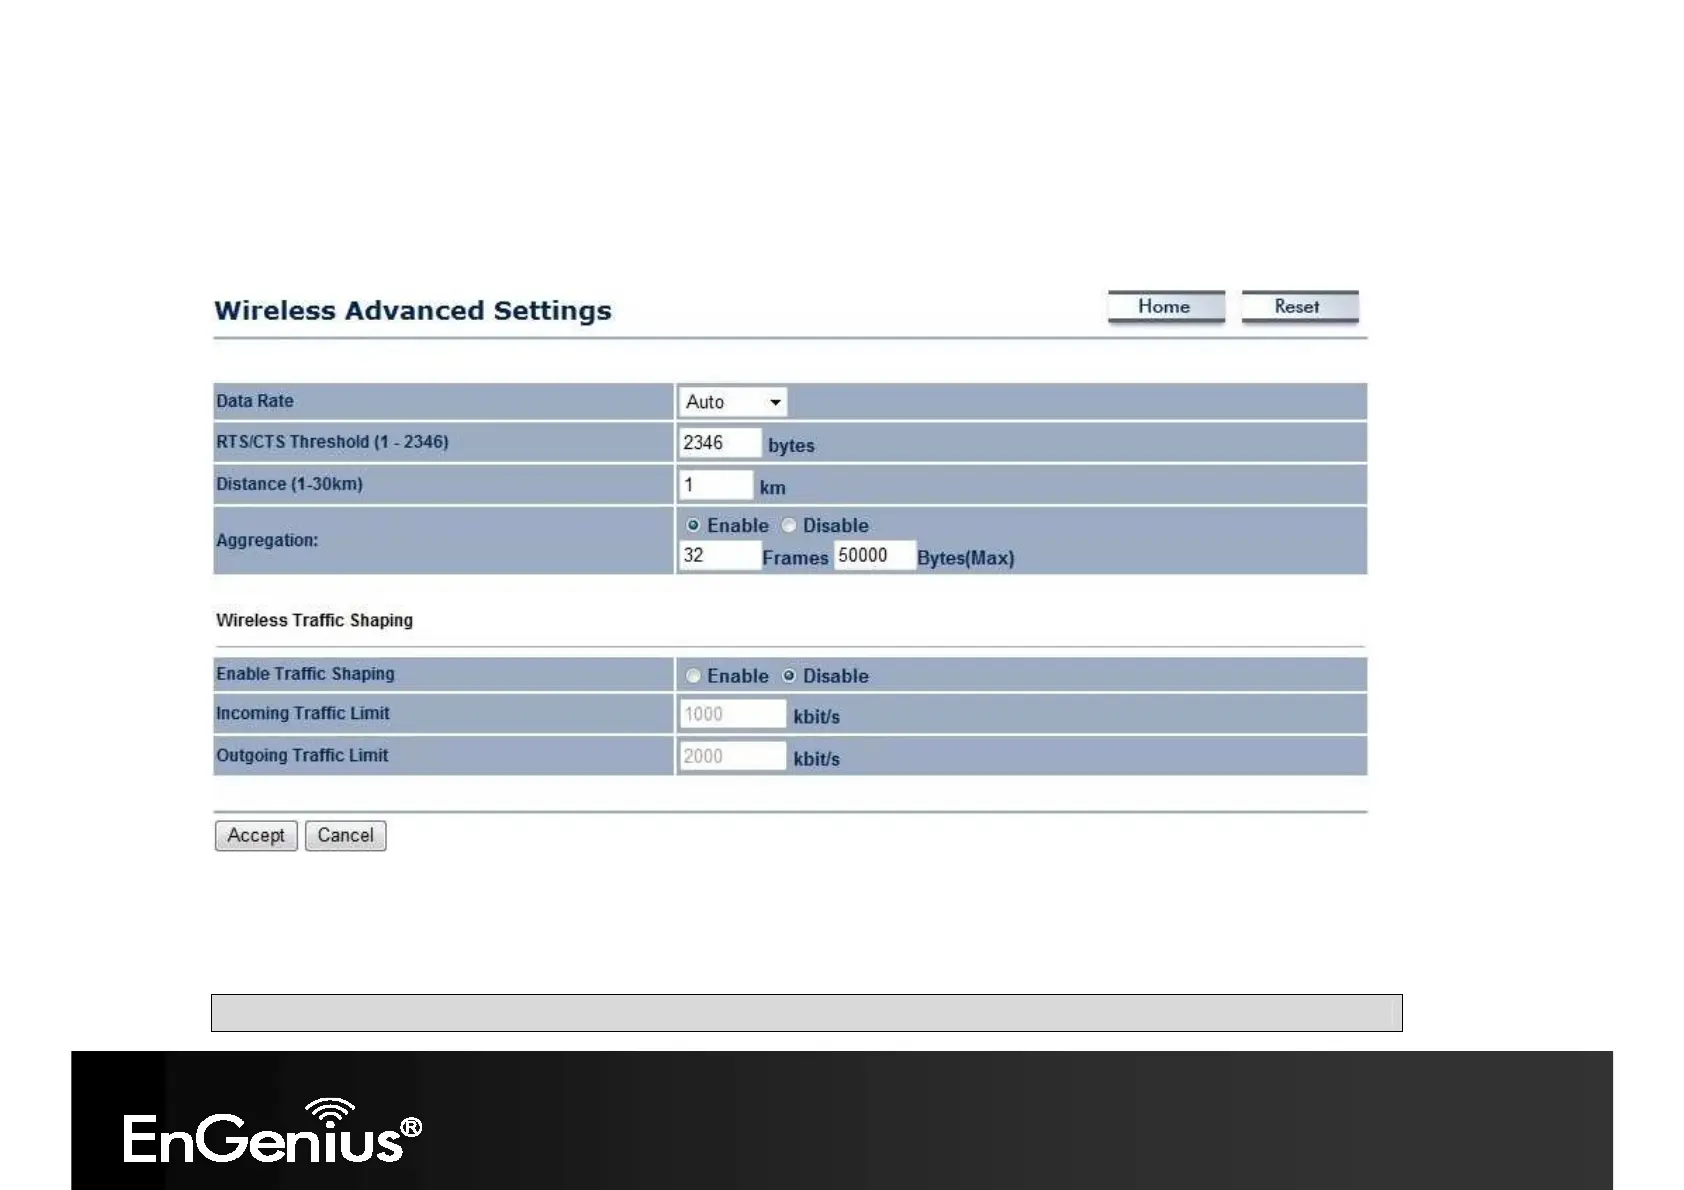Click the Data Rate label
This screenshot has width=1684, height=1190.
click(255, 401)
